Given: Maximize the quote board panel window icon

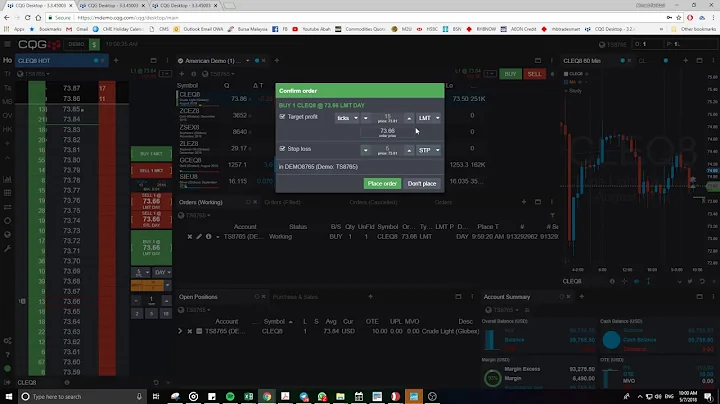Looking at the screenshot, I should click(538, 60).
